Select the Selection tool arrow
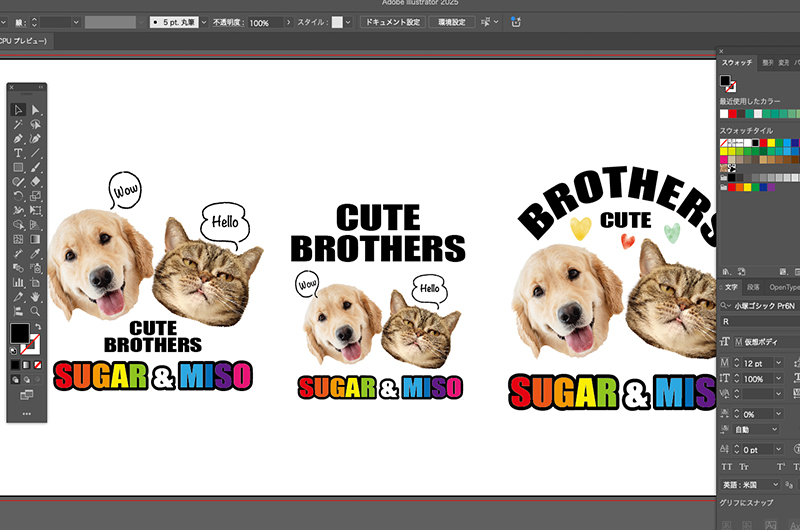The width and height of the screenshot is (800, 530). pyautogui.click(x=18, y=110)
